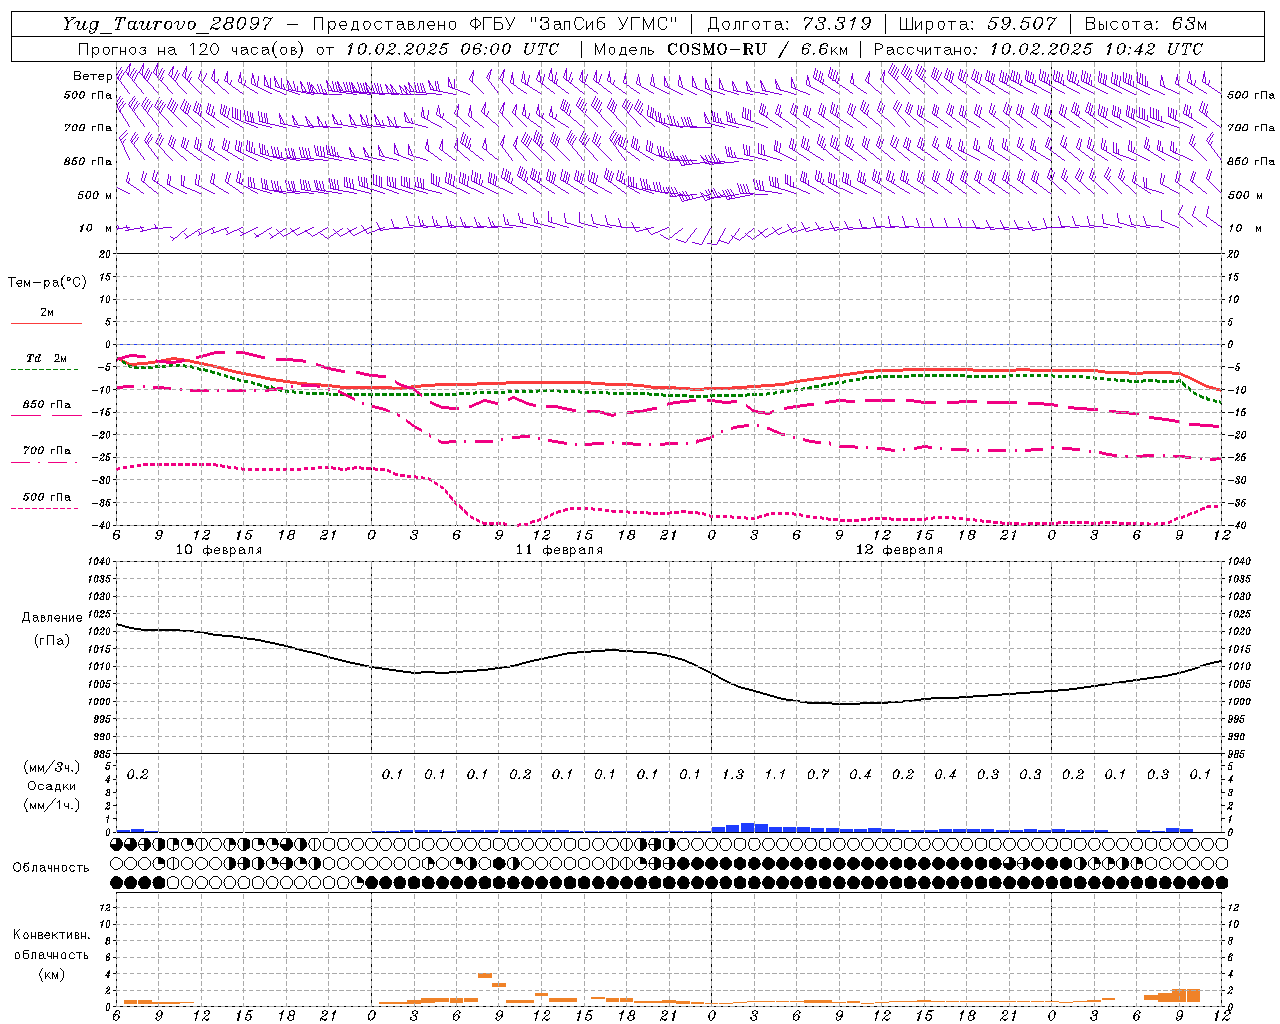Image resolution: width=1280 pixels, height=1024 pixels.
Task: Select the latitude value Широта: 59.507
Action: (977, 24)
